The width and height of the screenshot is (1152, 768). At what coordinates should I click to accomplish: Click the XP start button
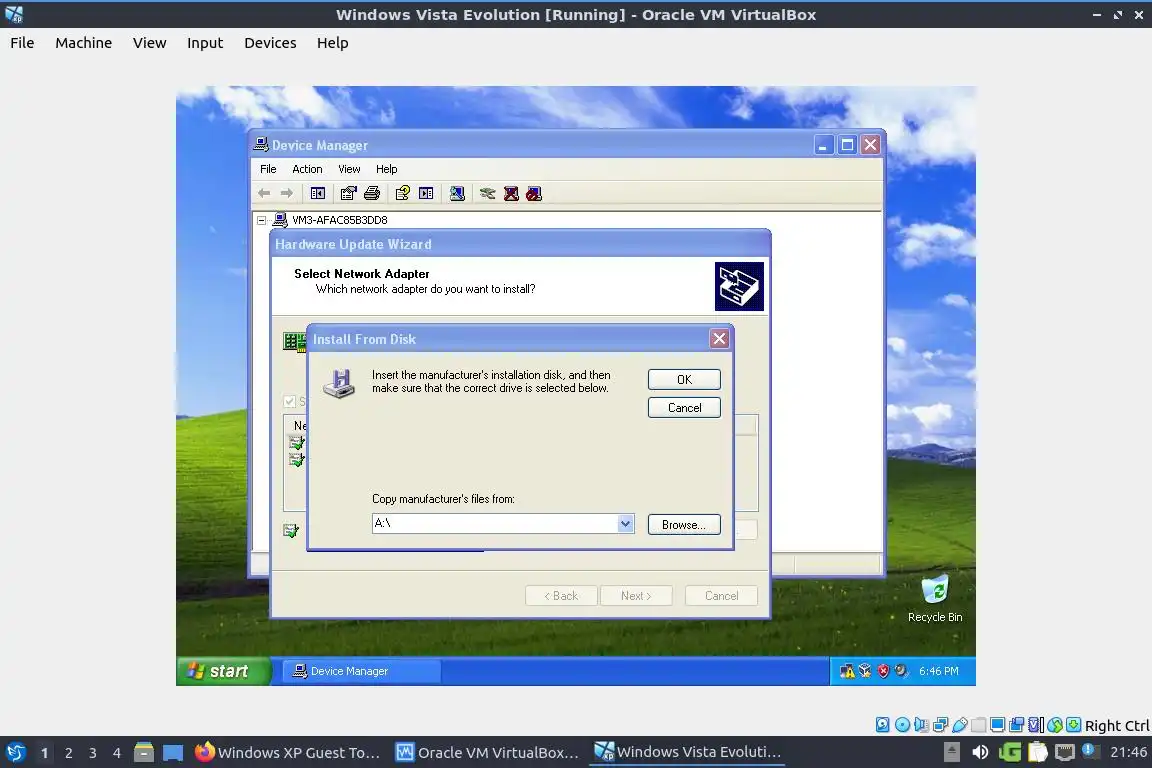pos(223,671)
